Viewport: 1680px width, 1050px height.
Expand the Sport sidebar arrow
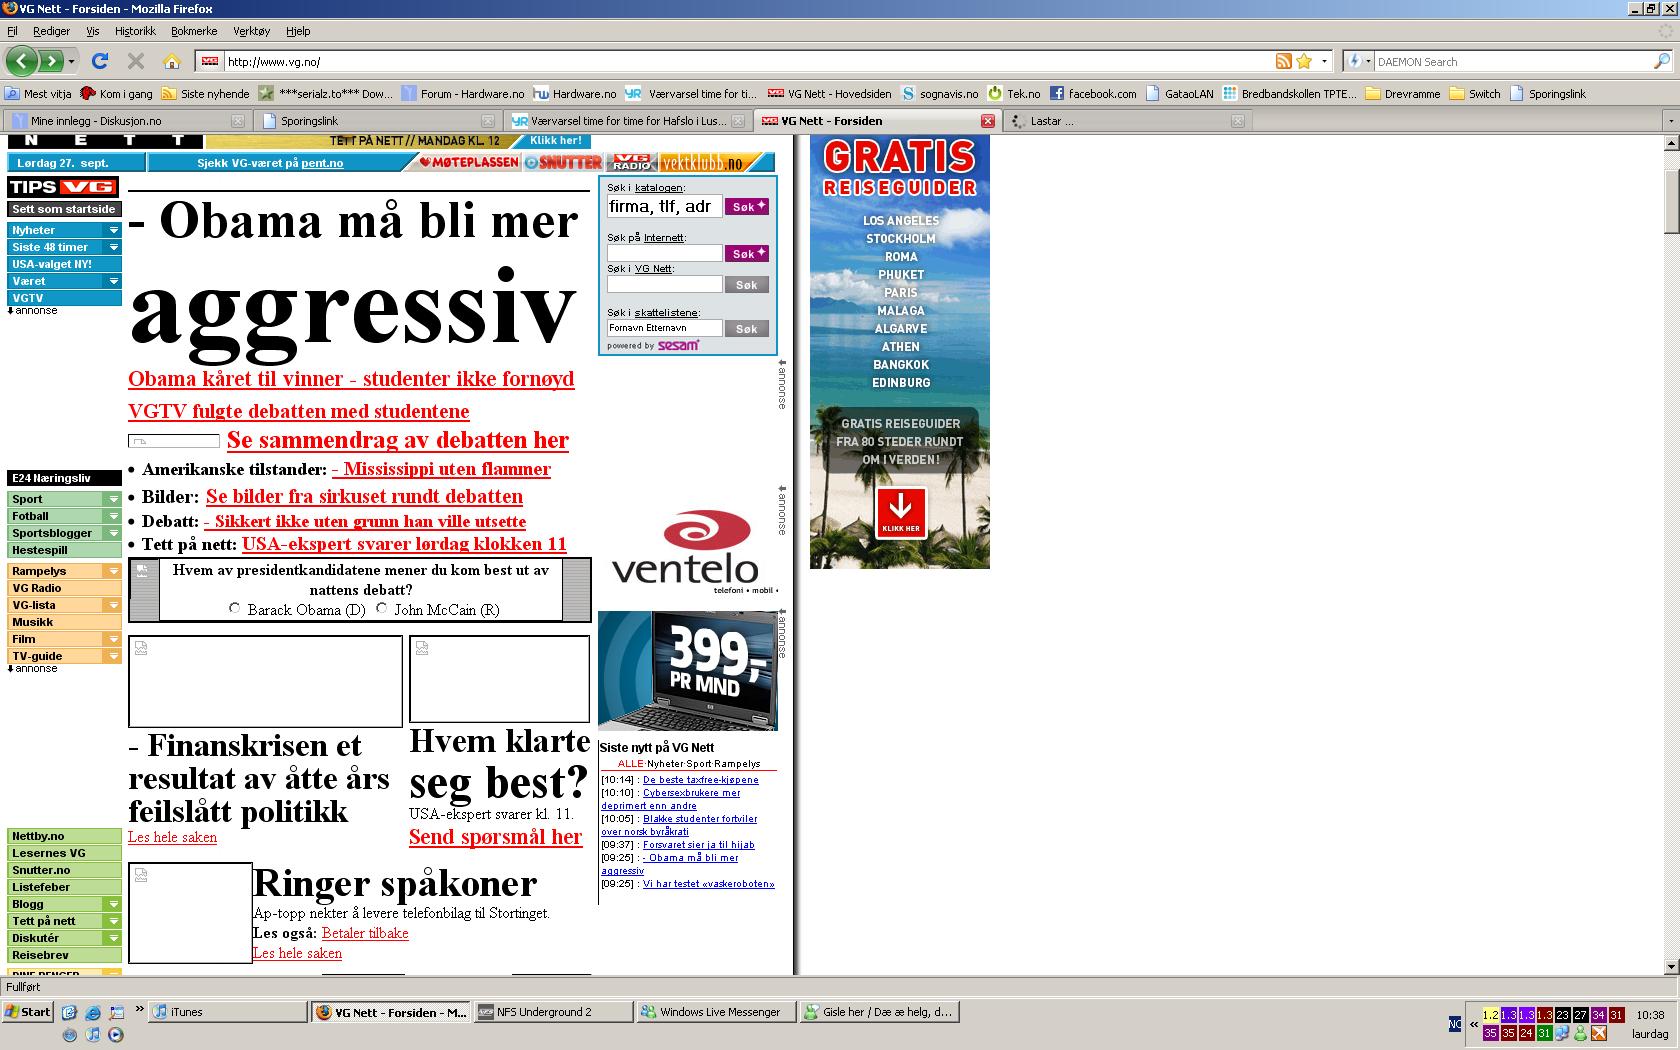(x=114, y=499)
